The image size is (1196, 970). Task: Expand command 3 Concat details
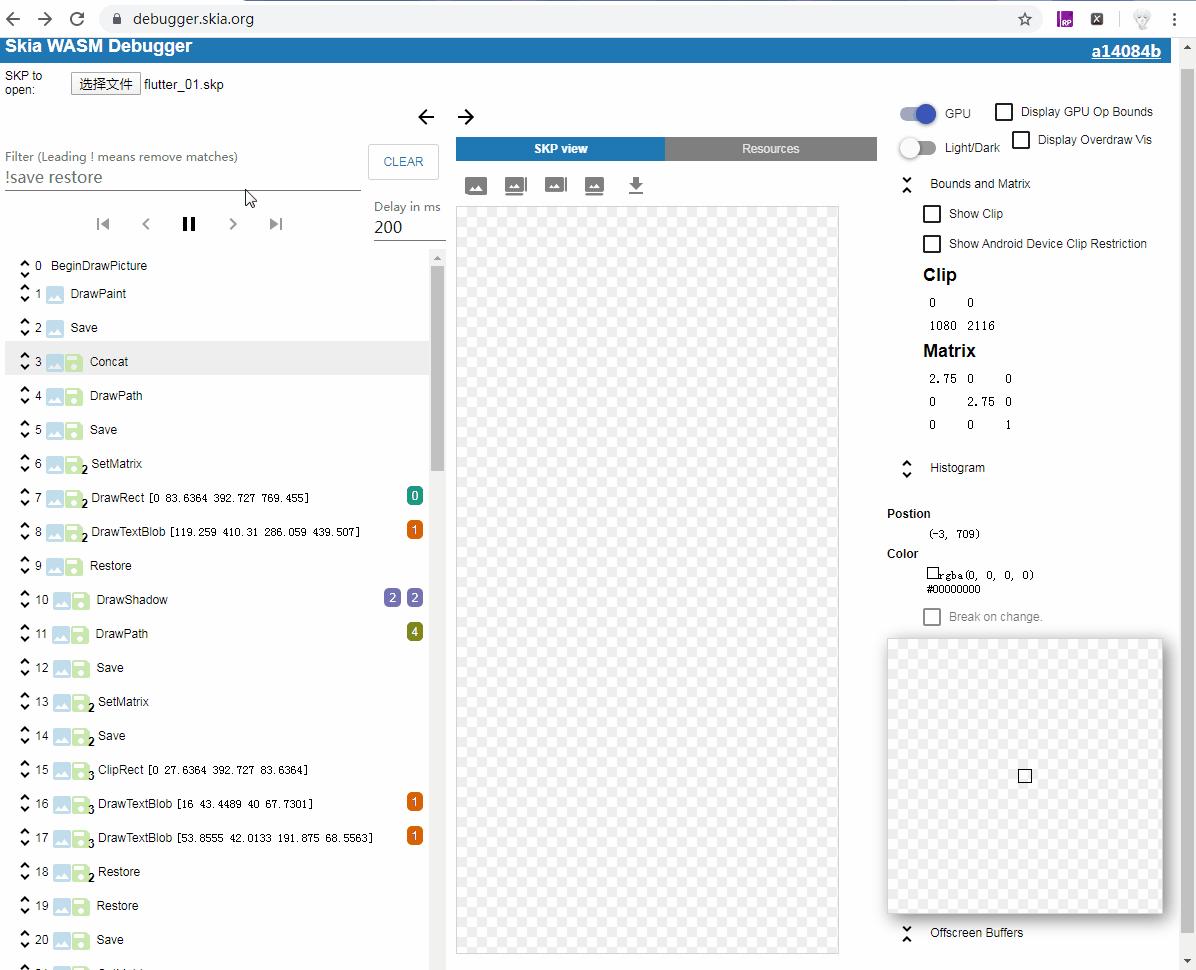tap(24, 362)
